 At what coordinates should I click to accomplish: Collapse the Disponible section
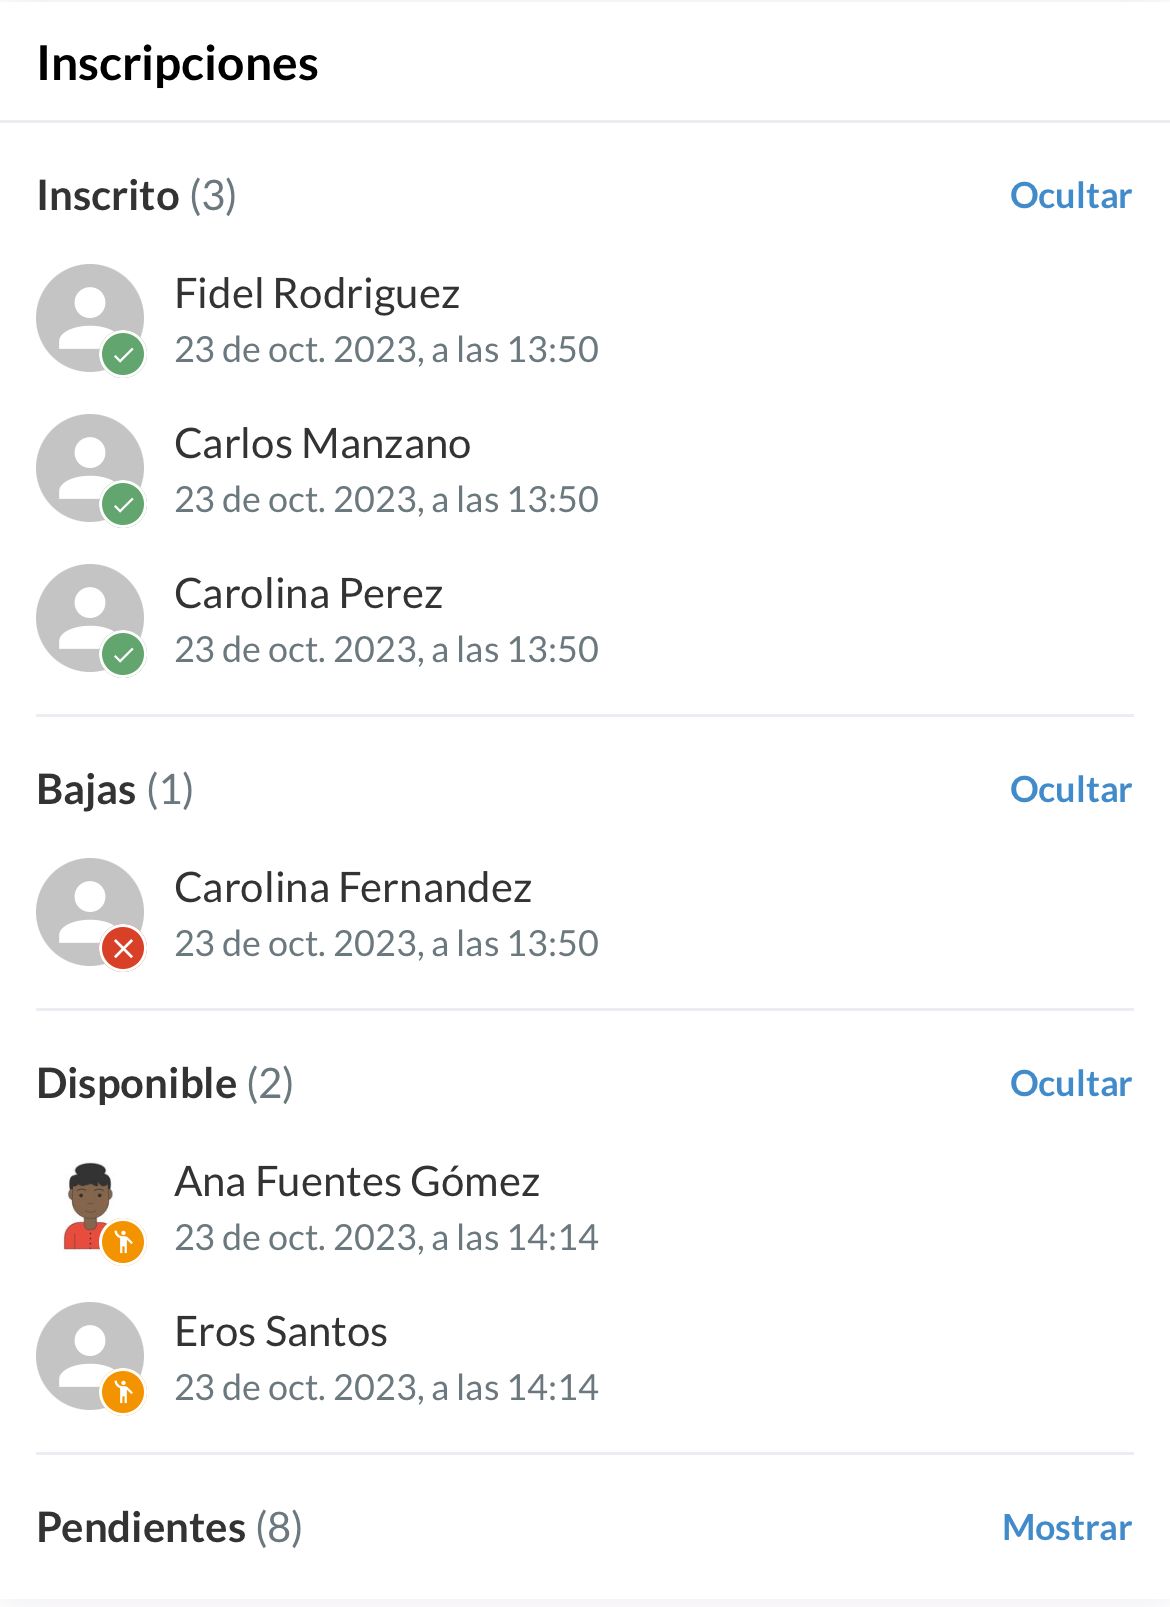(1070, 1083)
